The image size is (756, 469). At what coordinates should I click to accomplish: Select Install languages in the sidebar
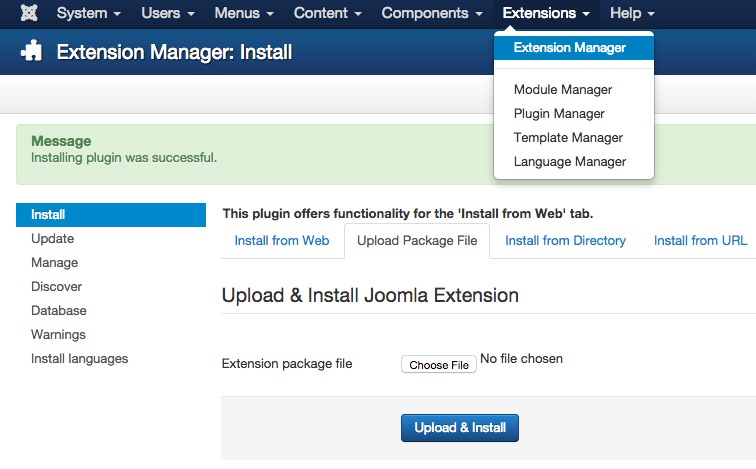[x=79, y=359]
